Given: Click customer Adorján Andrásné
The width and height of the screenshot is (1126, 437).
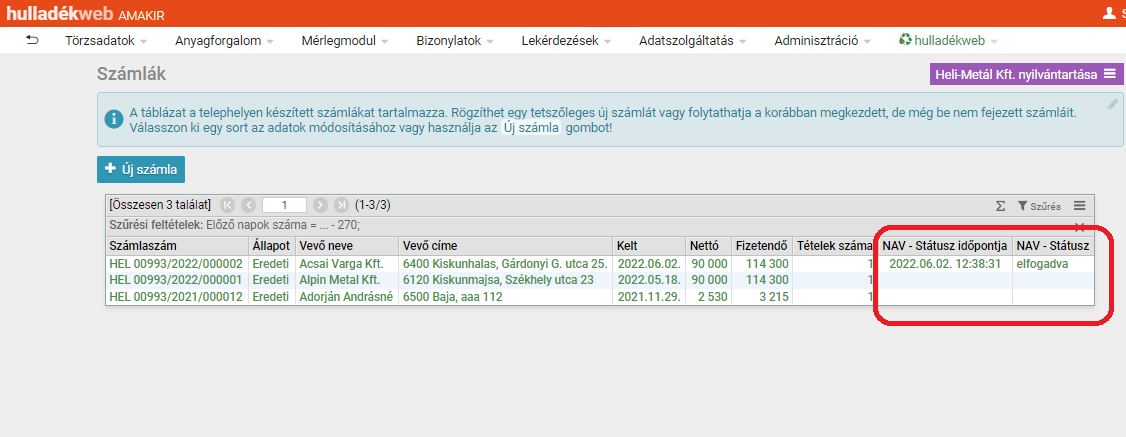Looking at the screenshot, I should point(347,296).
